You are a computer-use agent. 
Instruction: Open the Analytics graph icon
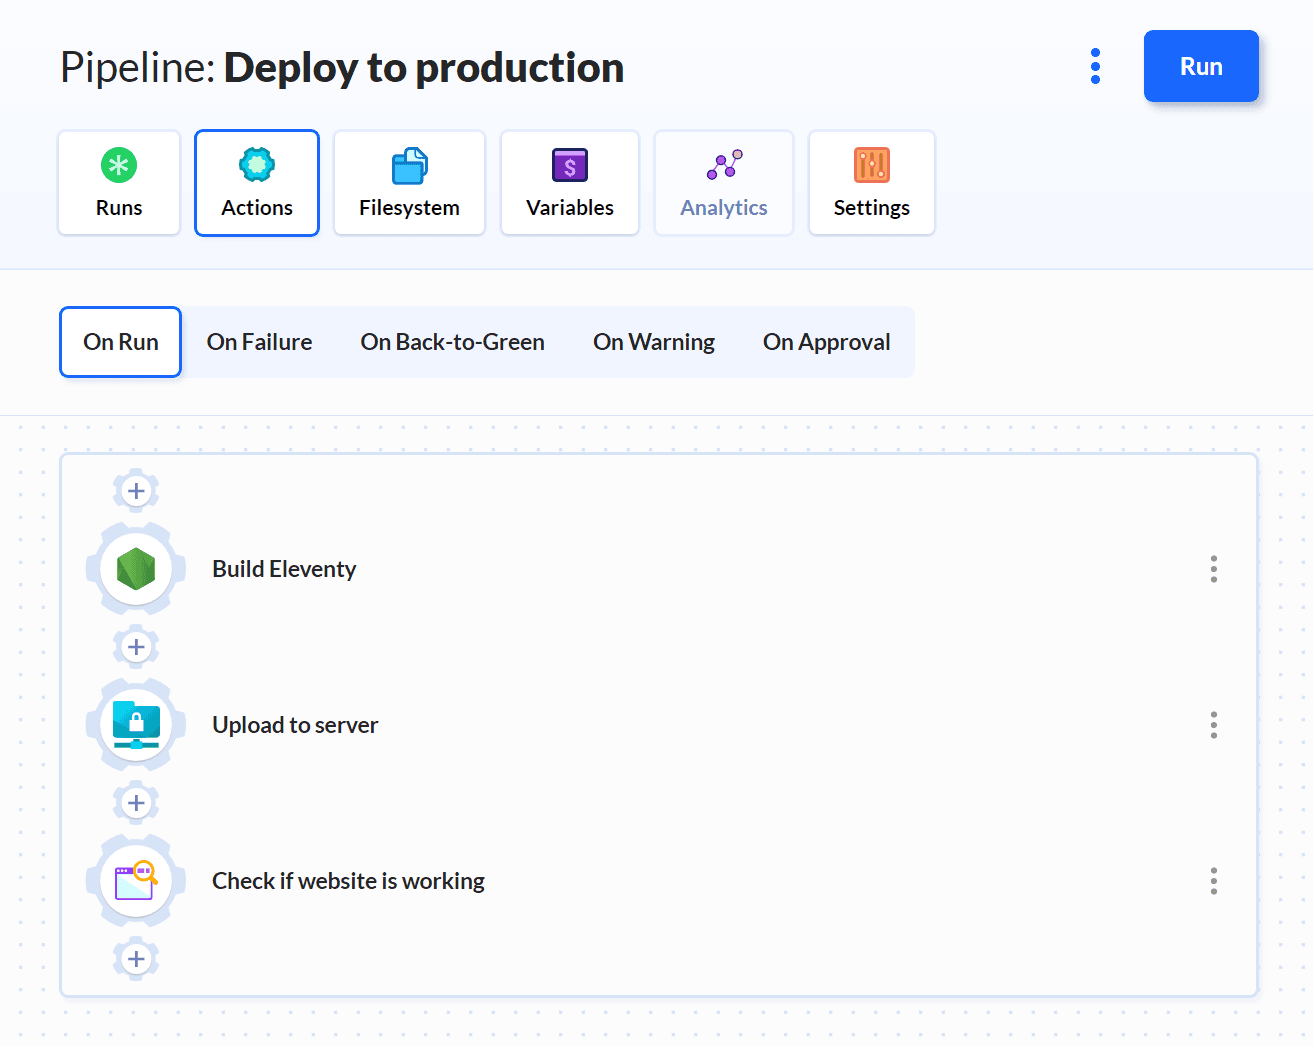coord(723,165)
